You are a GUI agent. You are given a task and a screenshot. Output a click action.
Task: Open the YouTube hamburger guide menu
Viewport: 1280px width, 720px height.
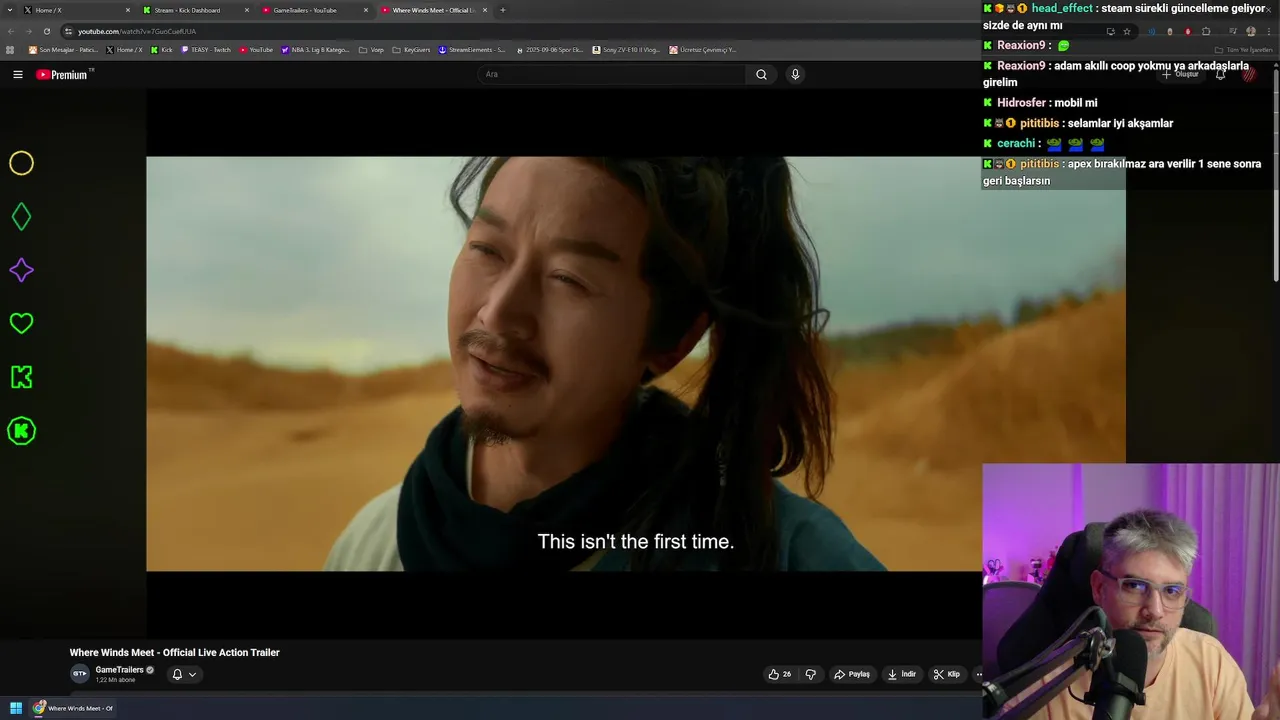point(17,74)
